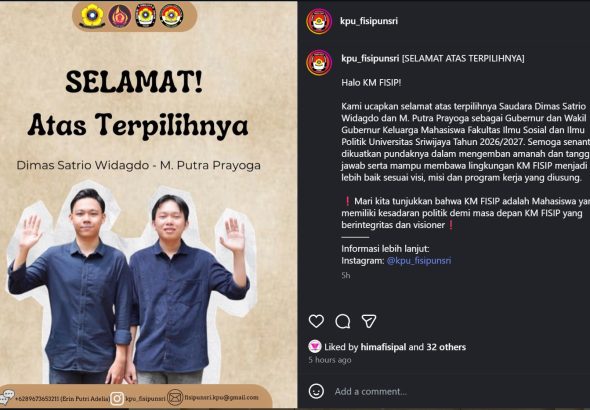This screenshot has height=410, width=590.
Task: Click the 5 hours ago post timestamp
Action: pos(330,360)
